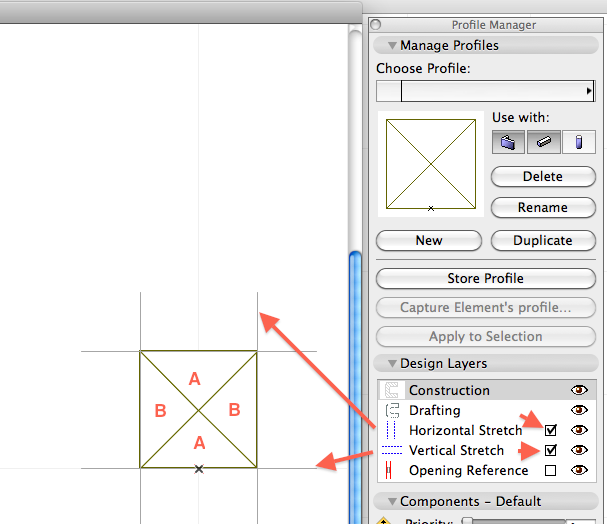Click the profile preview thumbnail
607x524 pixels.
coord(430,164)
